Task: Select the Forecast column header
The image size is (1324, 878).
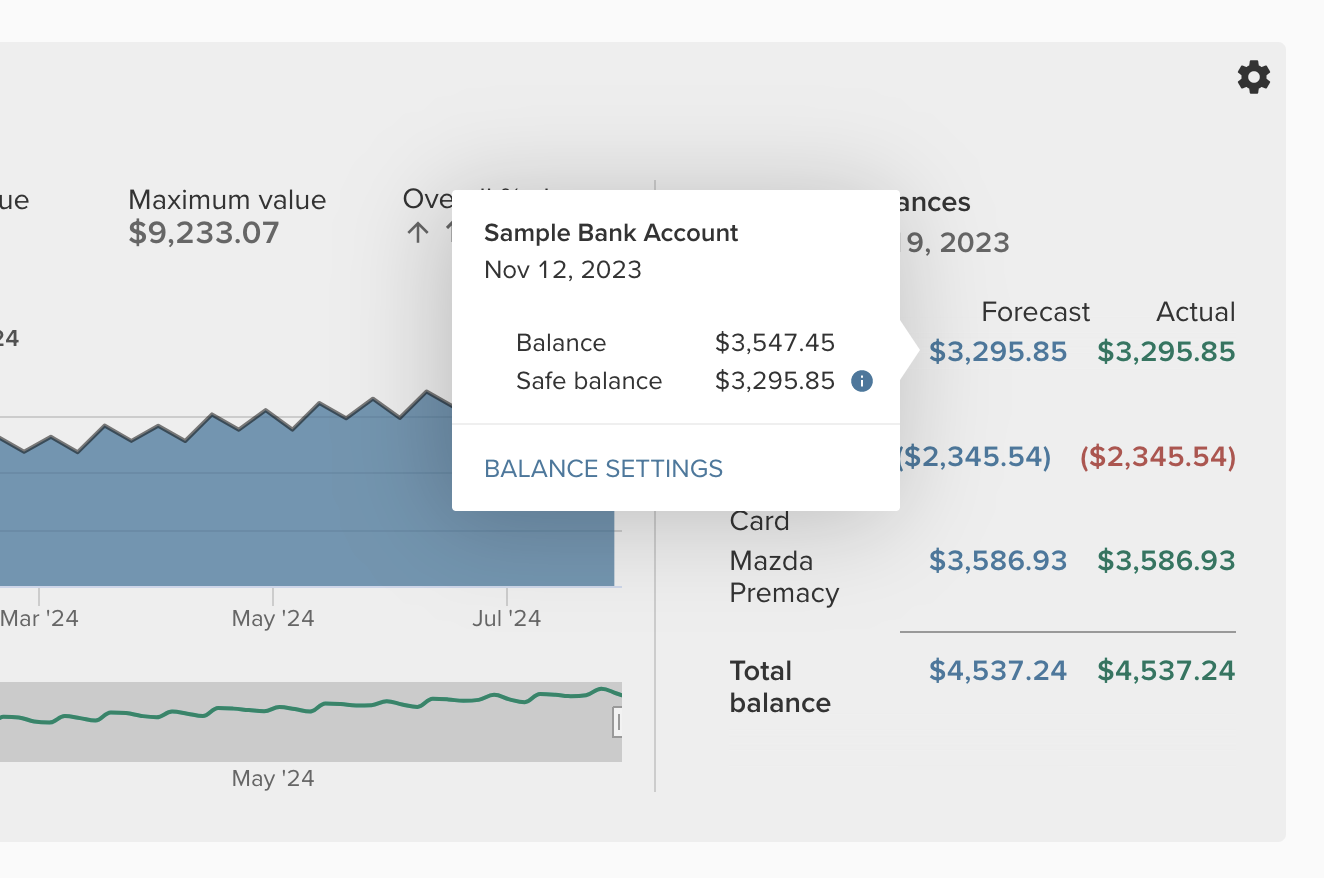Action: [x=1035, y=312]
